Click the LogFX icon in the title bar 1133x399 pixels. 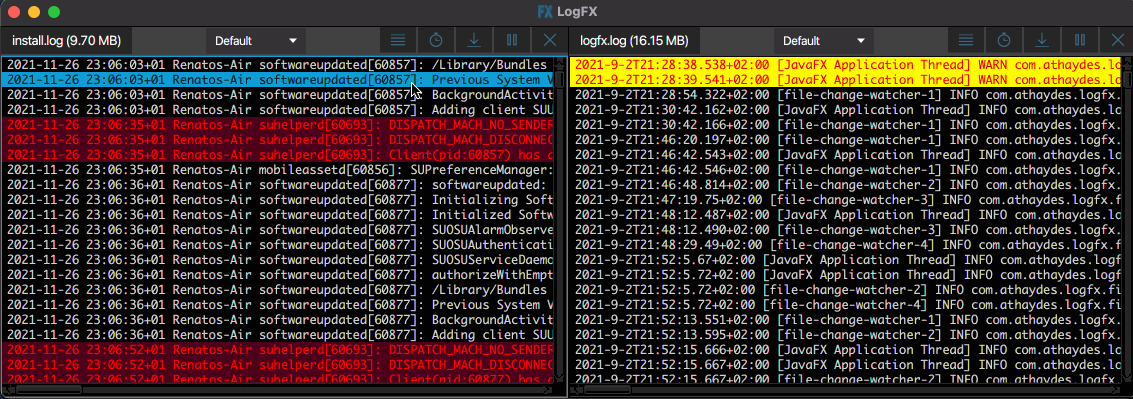click(546, 12)
